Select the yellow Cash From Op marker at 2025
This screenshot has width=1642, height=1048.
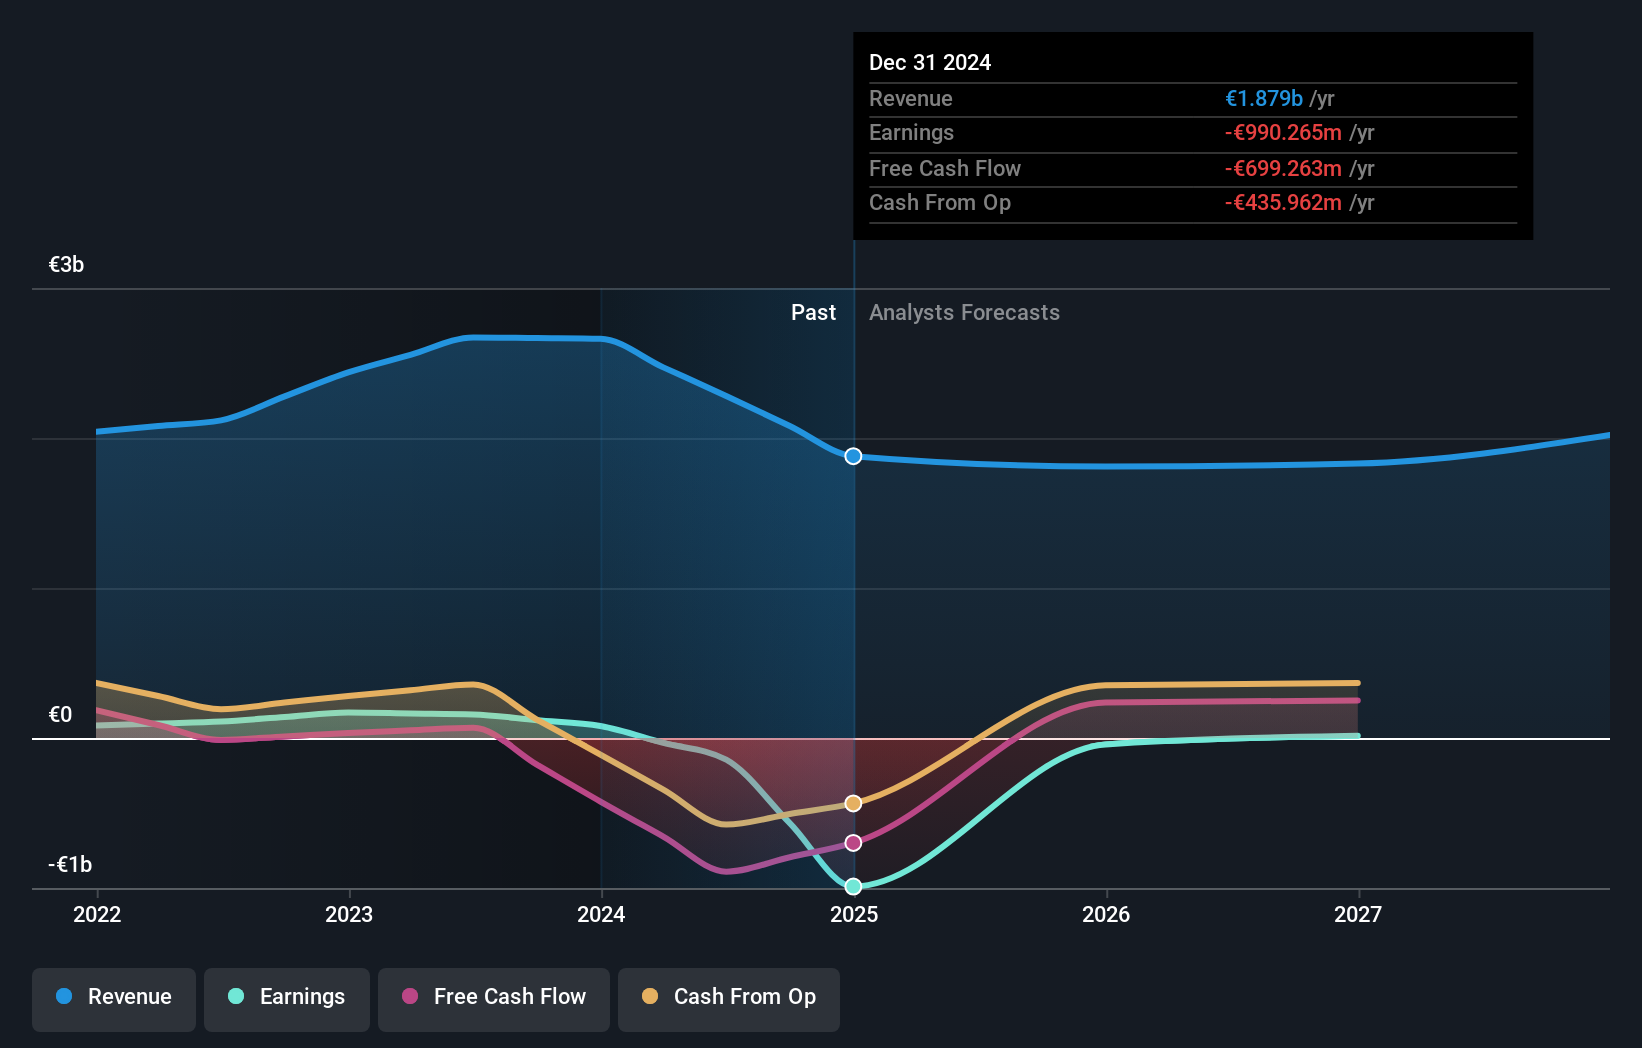853,802
